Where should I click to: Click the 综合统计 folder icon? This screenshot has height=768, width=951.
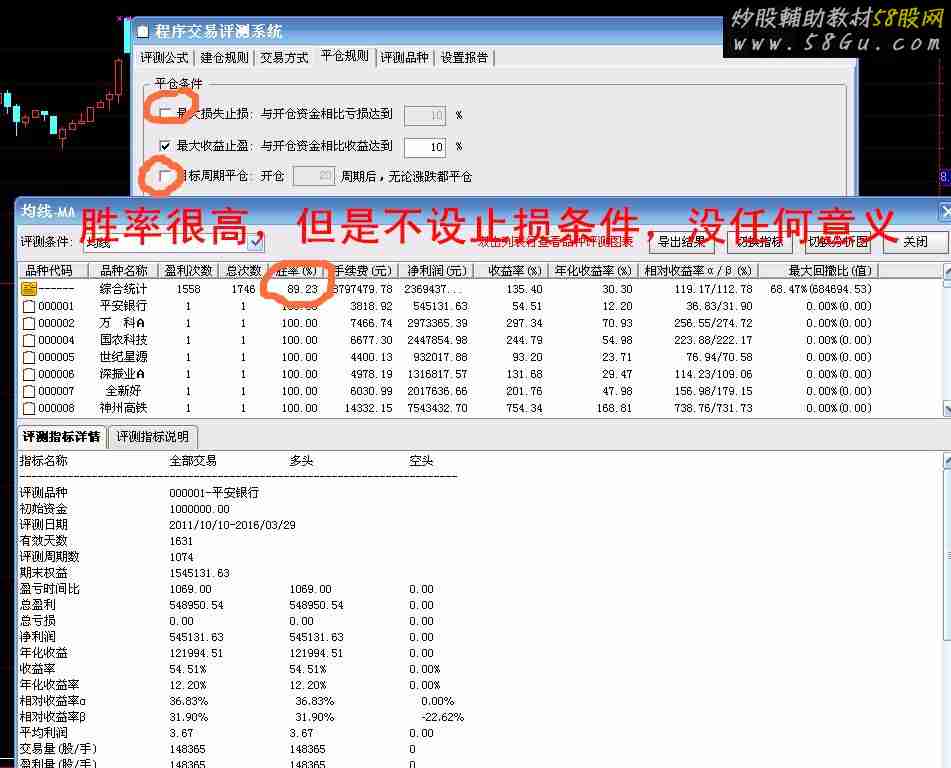[x=29, y=289]
